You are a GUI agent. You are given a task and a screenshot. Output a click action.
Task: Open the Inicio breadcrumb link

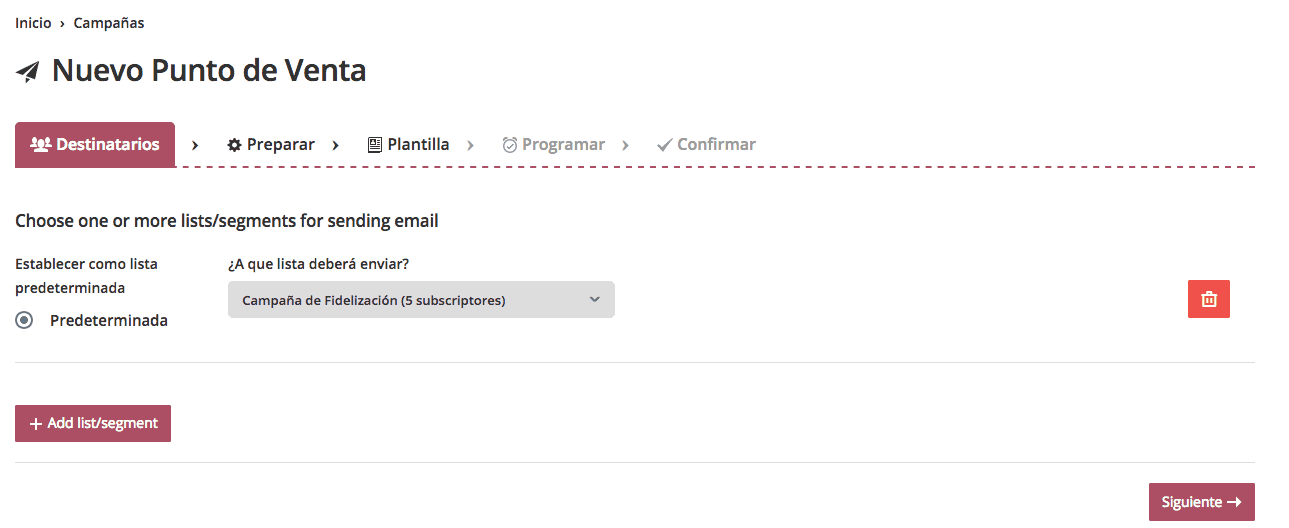pyautogui.click(x=33, y=23)
